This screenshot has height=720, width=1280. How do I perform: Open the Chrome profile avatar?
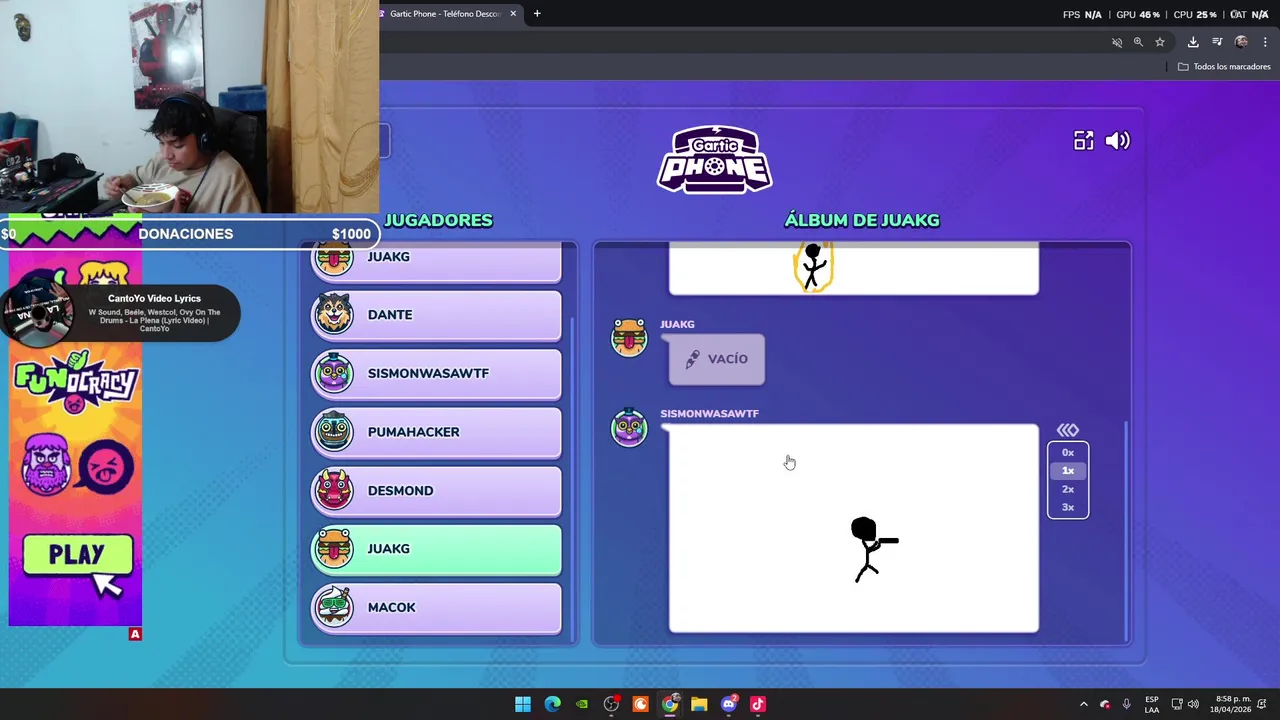1241,42
